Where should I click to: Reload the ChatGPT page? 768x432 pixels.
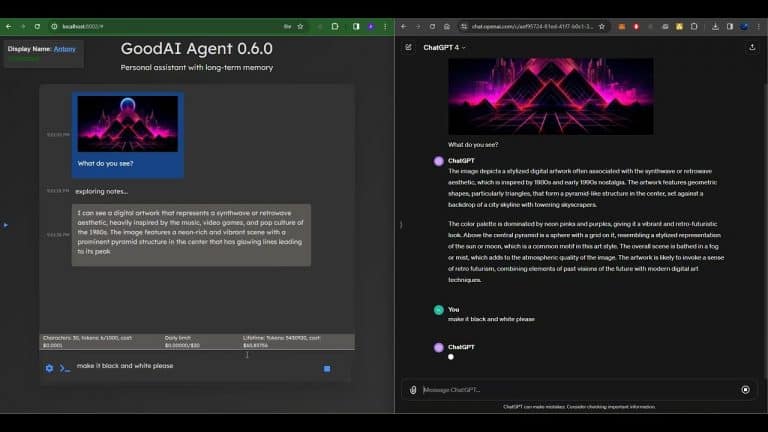[x=432, y=26]
